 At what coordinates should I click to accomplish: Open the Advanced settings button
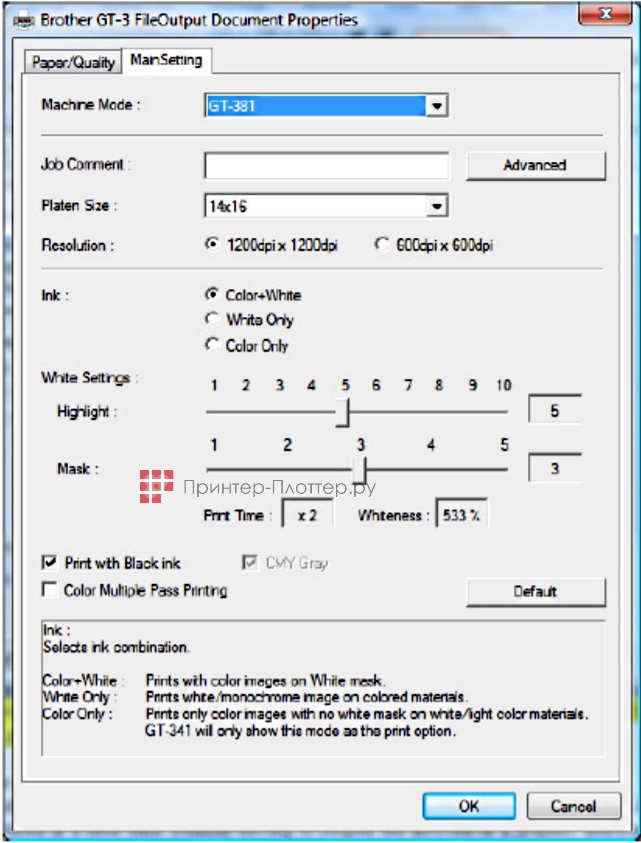pyautogui.click(x=535, y=166)
